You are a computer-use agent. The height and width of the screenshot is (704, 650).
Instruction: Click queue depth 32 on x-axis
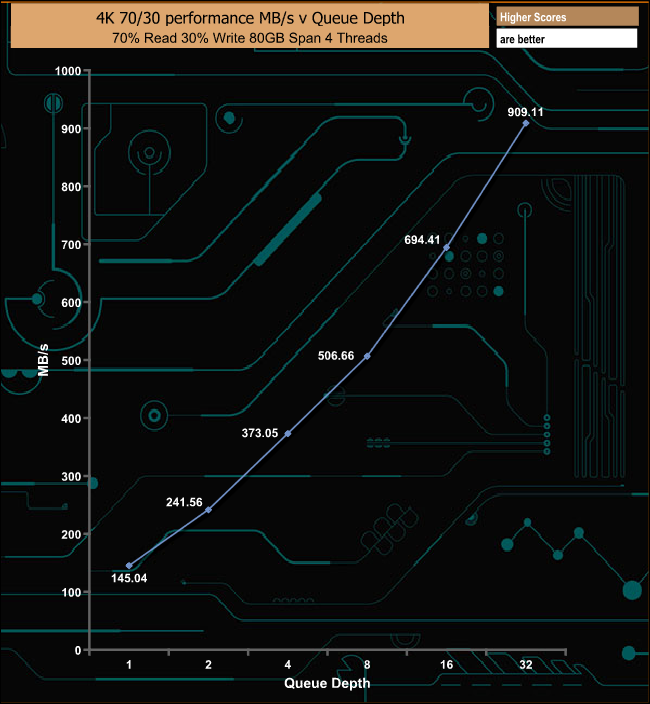point(526,664)
